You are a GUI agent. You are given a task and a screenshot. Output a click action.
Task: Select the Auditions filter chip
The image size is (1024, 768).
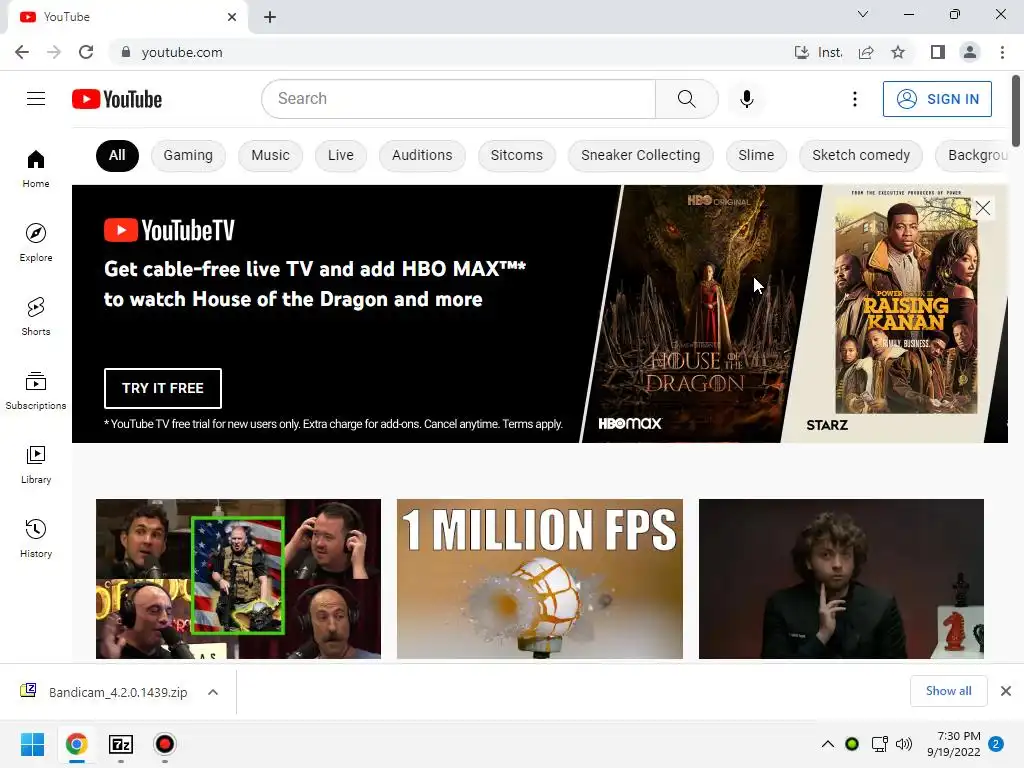pos(422,155)
